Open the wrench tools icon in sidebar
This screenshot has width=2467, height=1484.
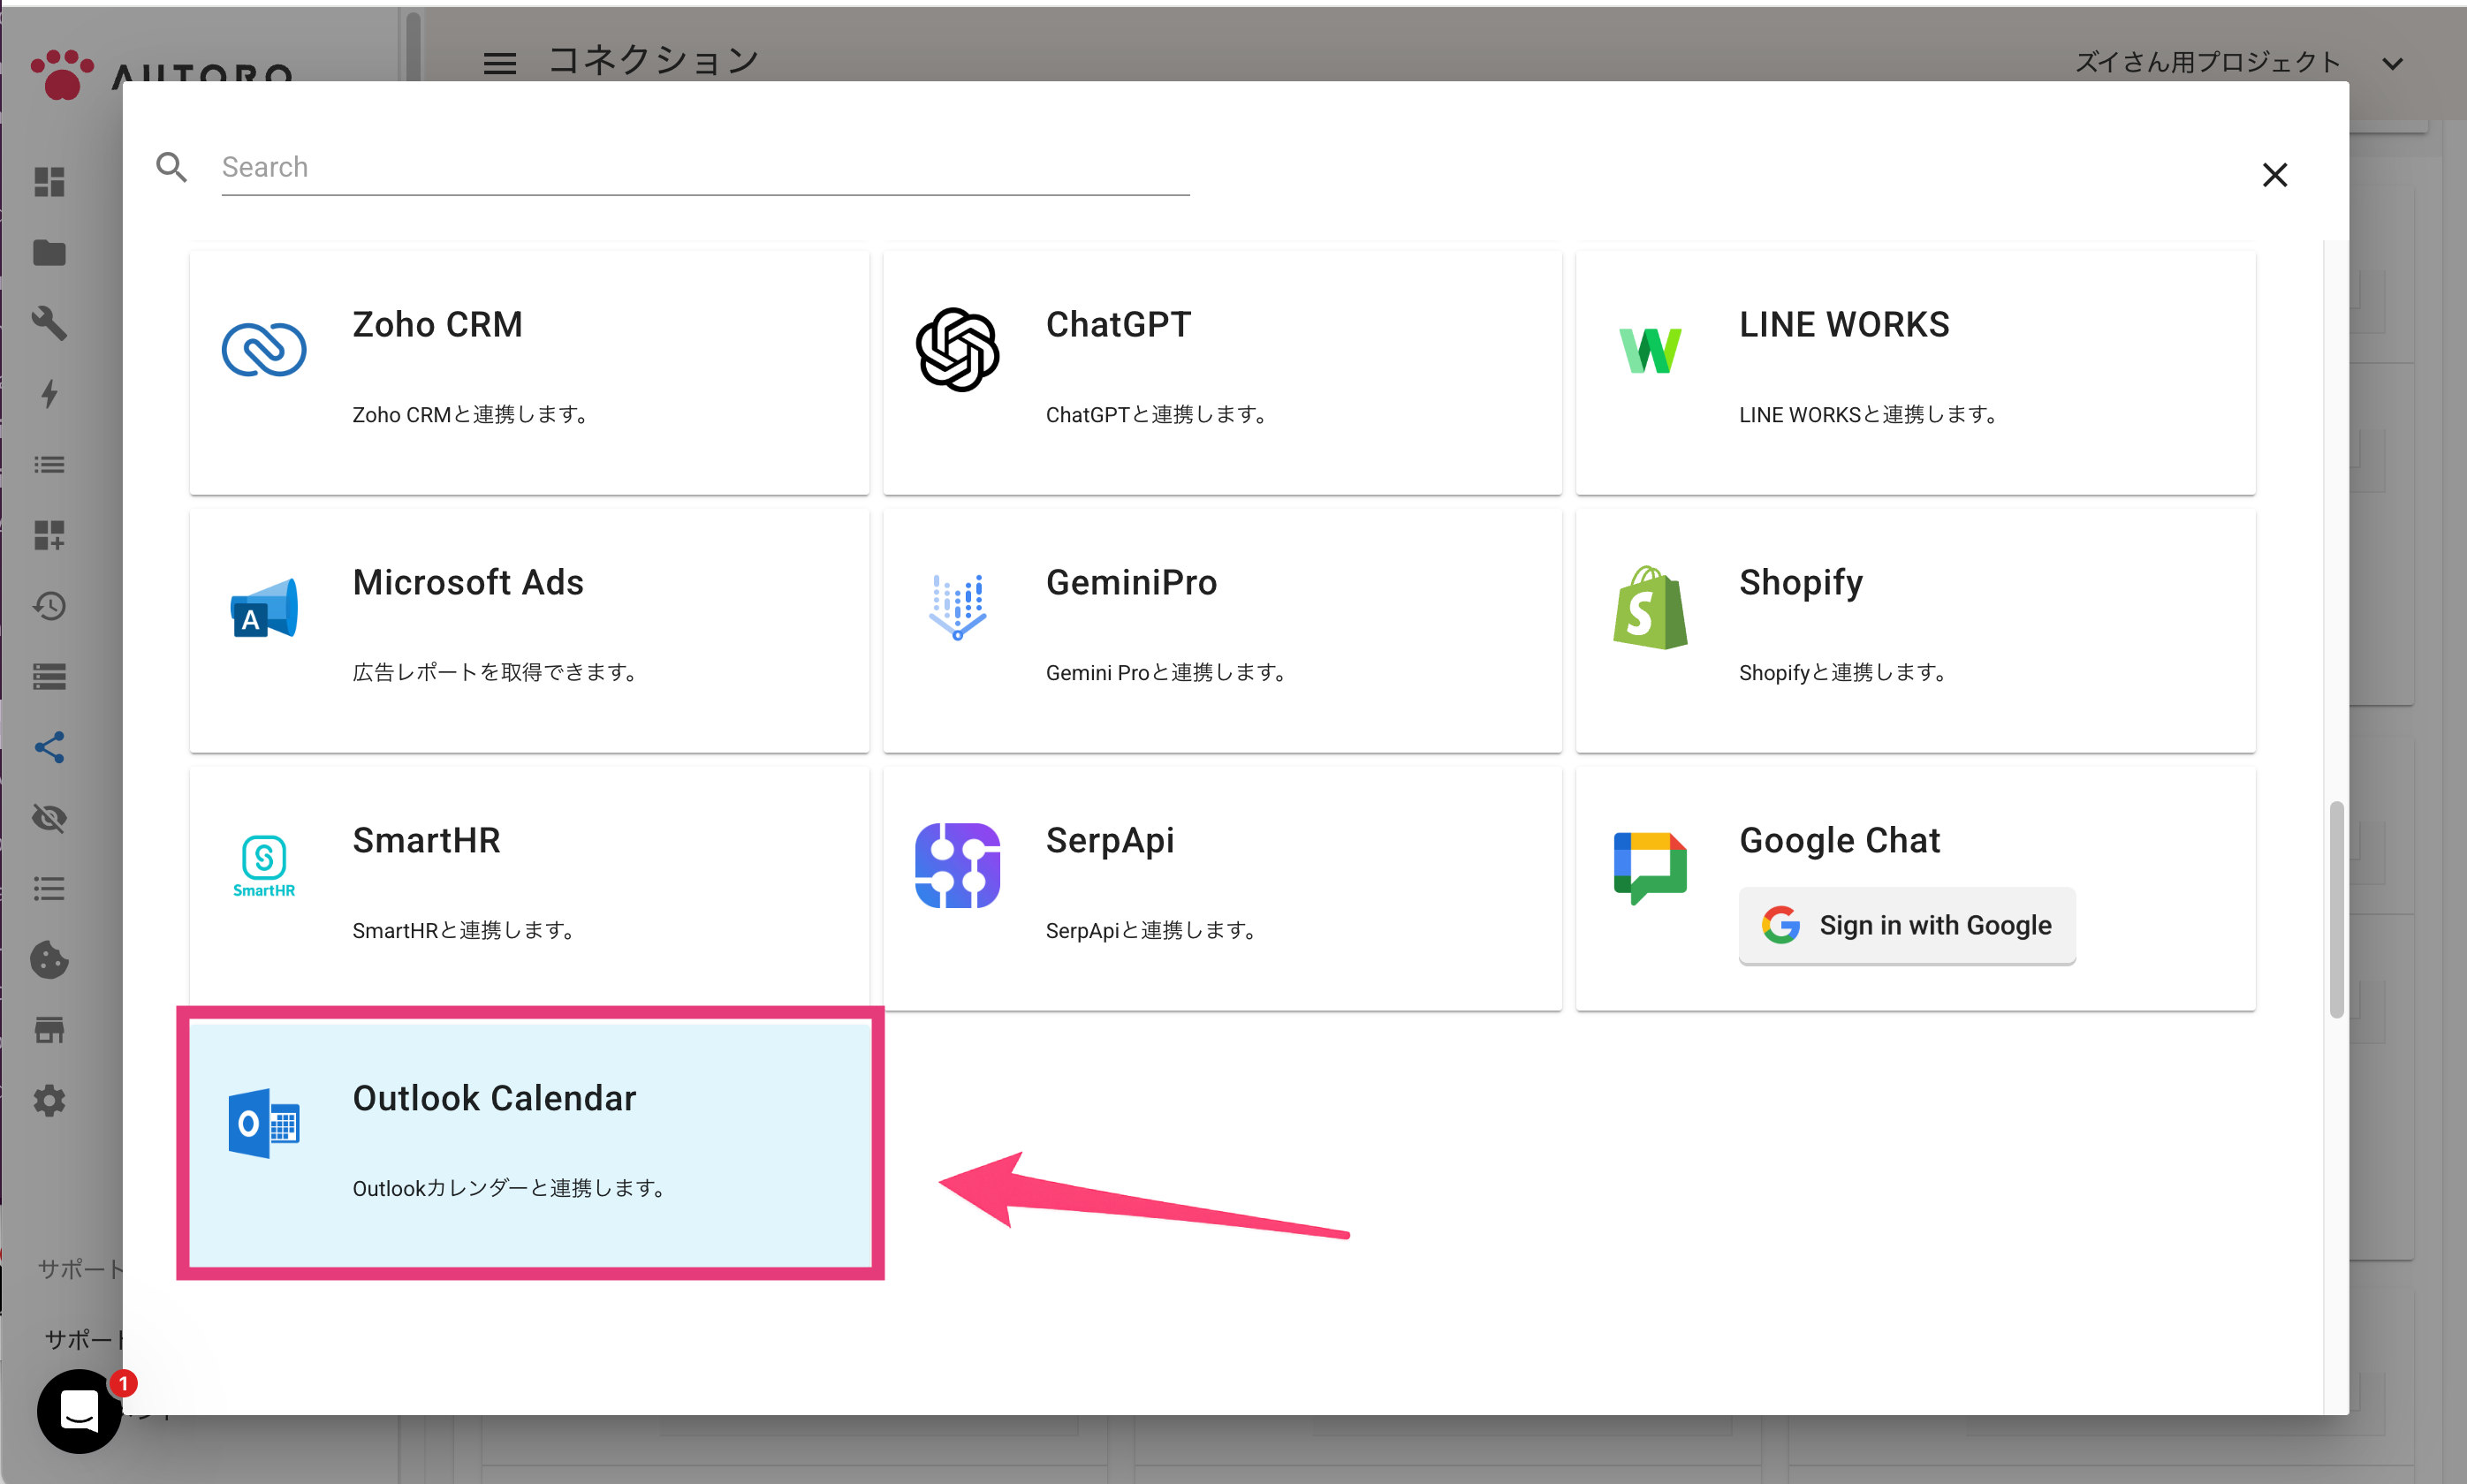[49, 323]
